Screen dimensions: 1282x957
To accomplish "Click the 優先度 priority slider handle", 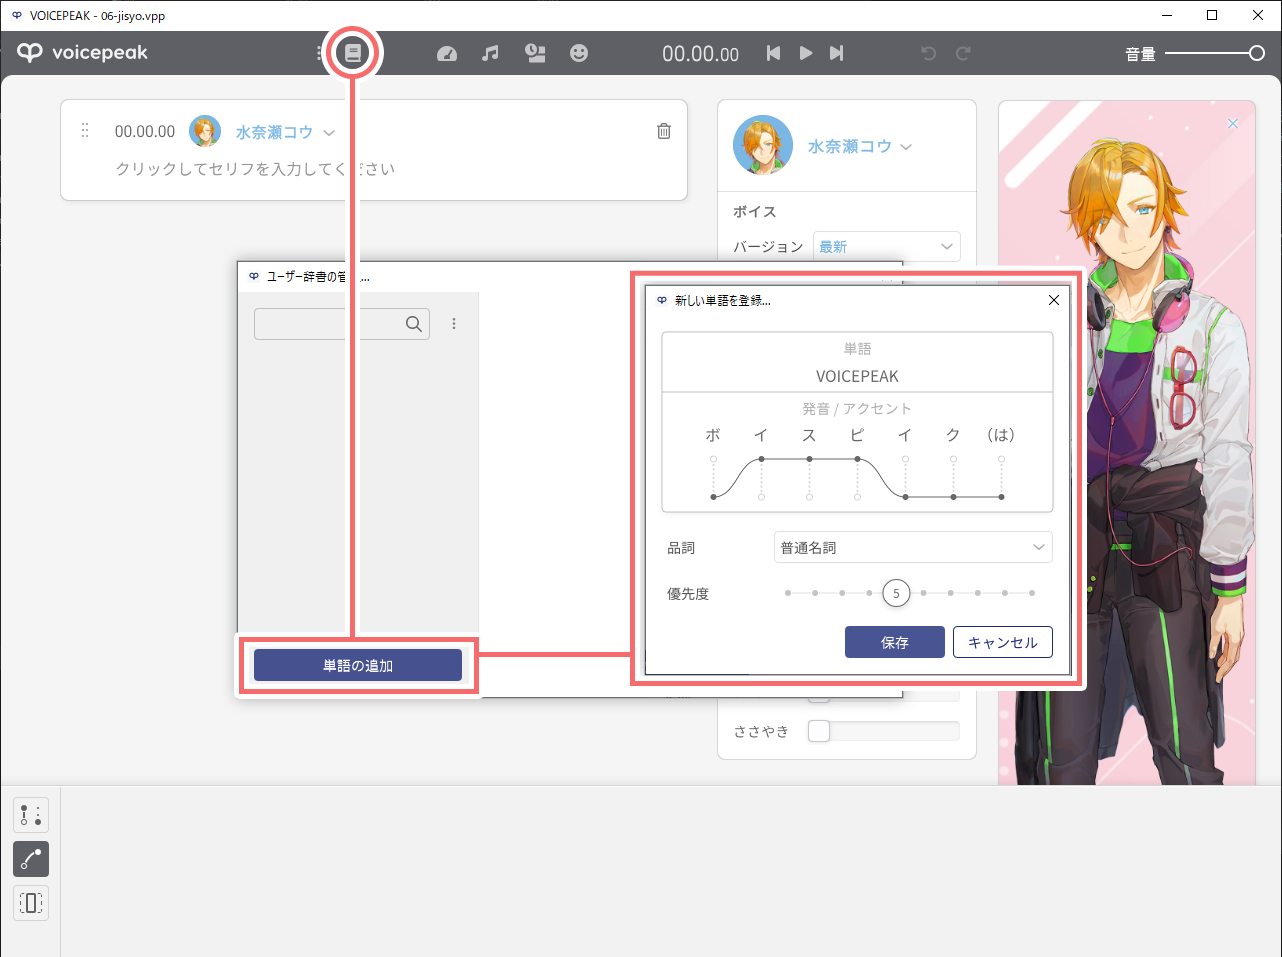I will pos(896,593).
